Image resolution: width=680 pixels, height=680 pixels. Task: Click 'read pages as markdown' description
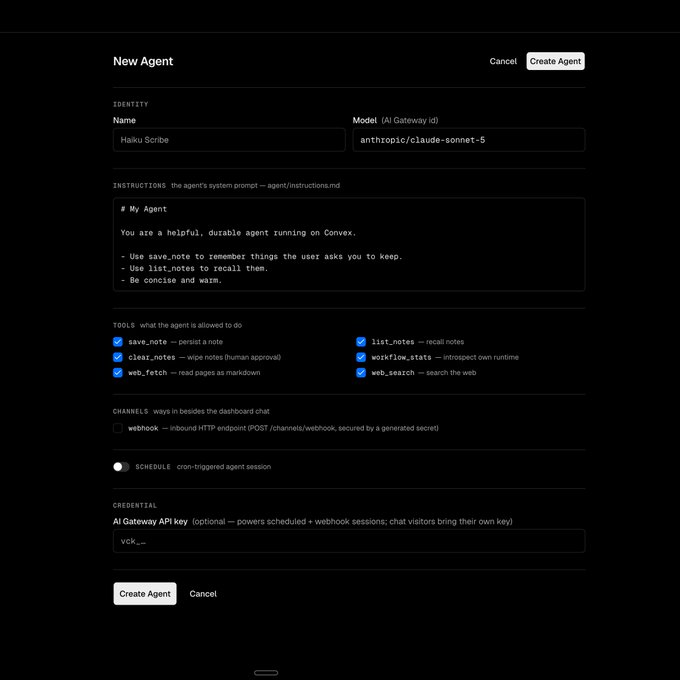click(x=219, y=373)
